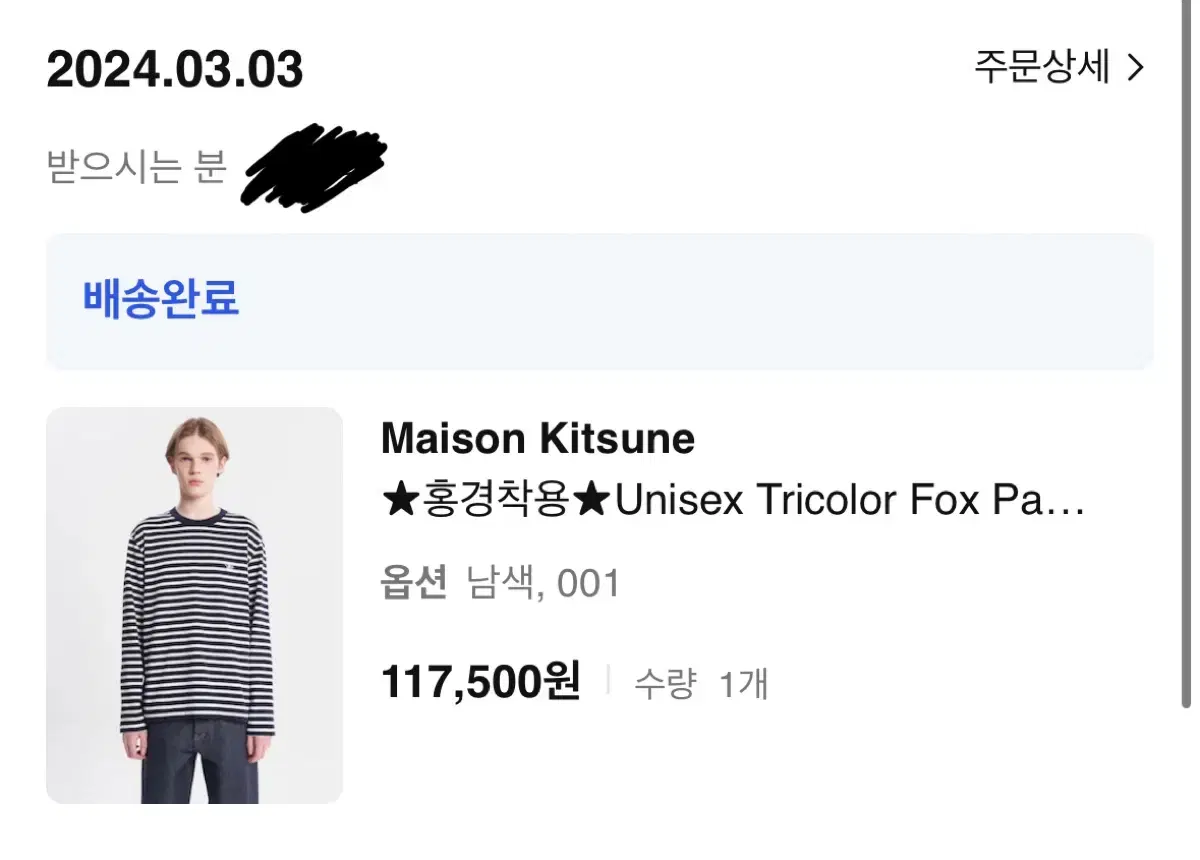This screenshot has width=1200, height=860.
Task: Click the 받으시는 분 recipient label
Action: click(137, 165)
